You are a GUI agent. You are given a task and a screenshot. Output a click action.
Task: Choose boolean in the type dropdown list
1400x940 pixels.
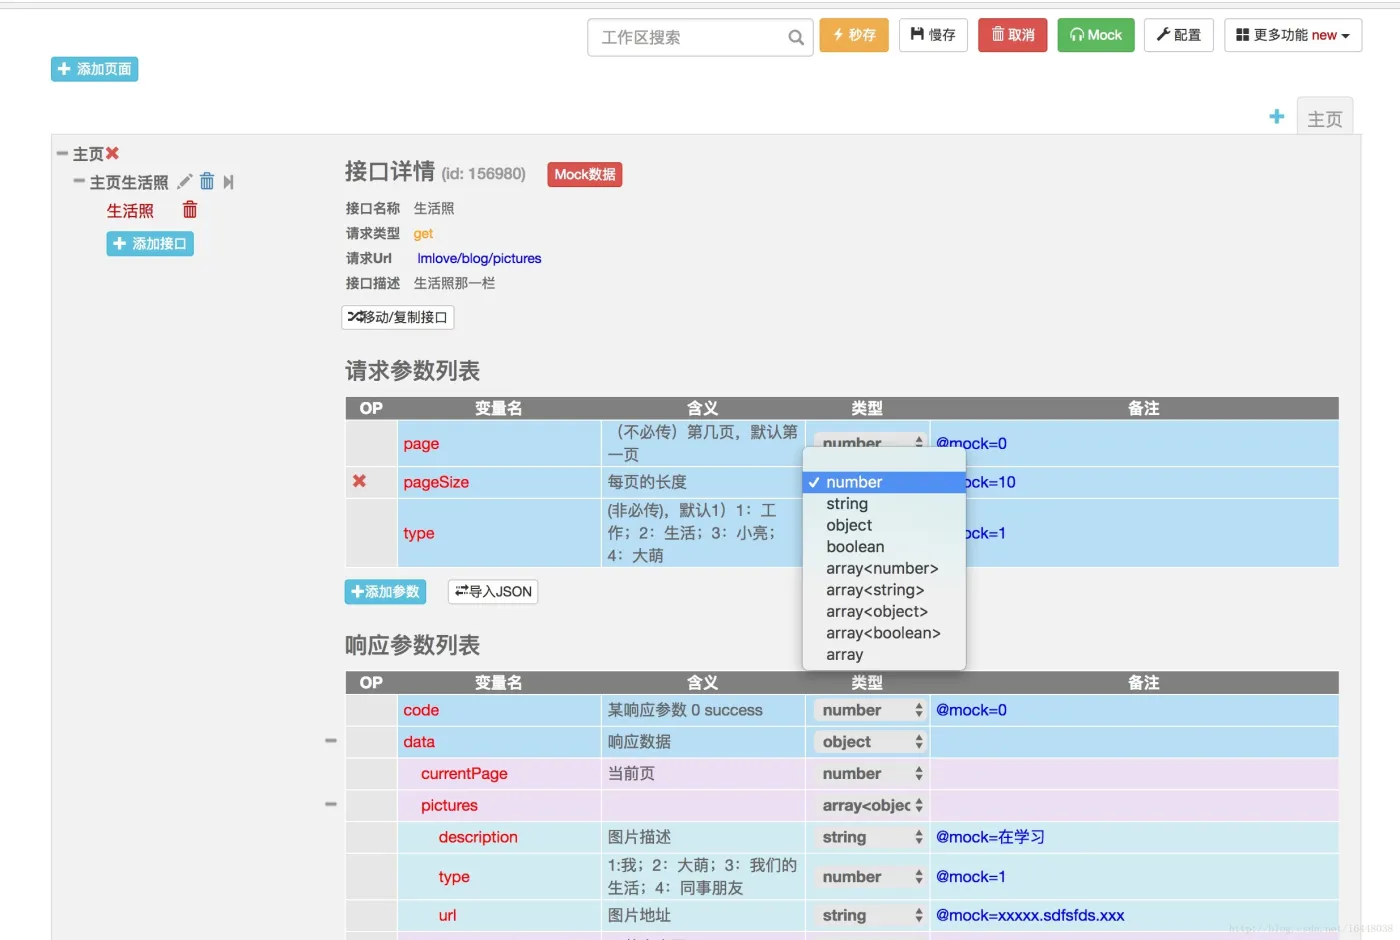point(884,547)
